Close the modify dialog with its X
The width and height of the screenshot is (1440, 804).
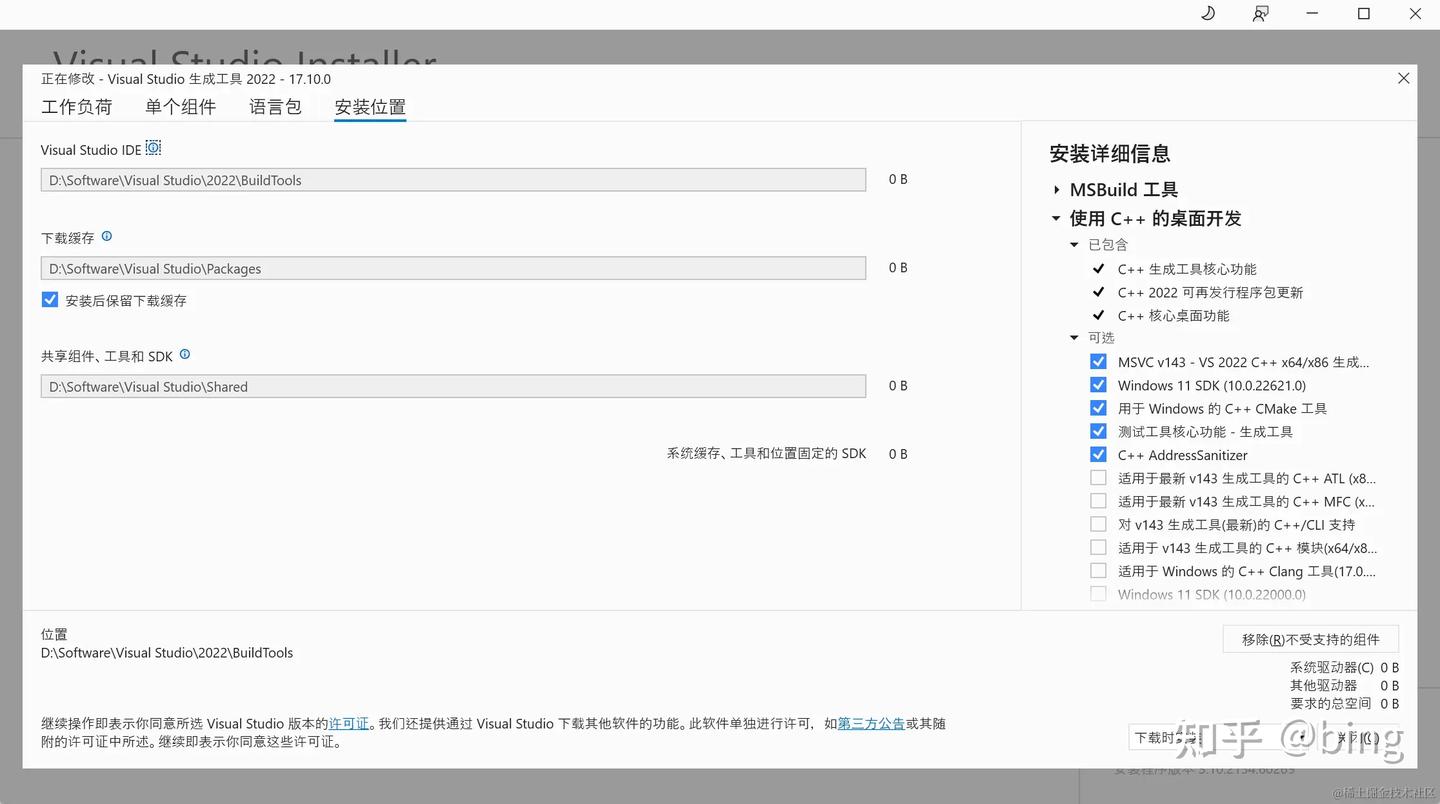point(1404,78)
